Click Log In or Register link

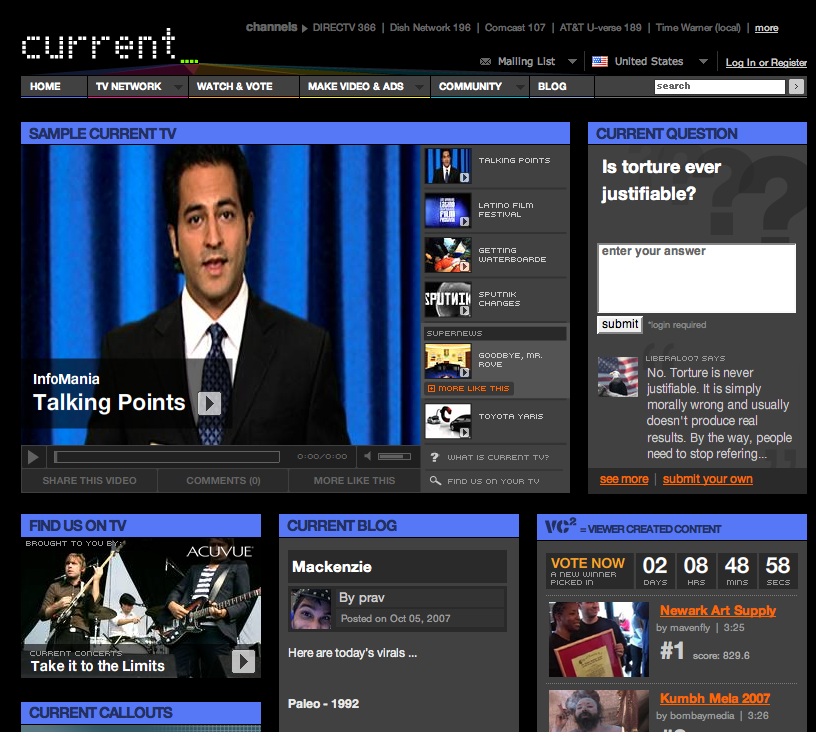coord(766,62)
